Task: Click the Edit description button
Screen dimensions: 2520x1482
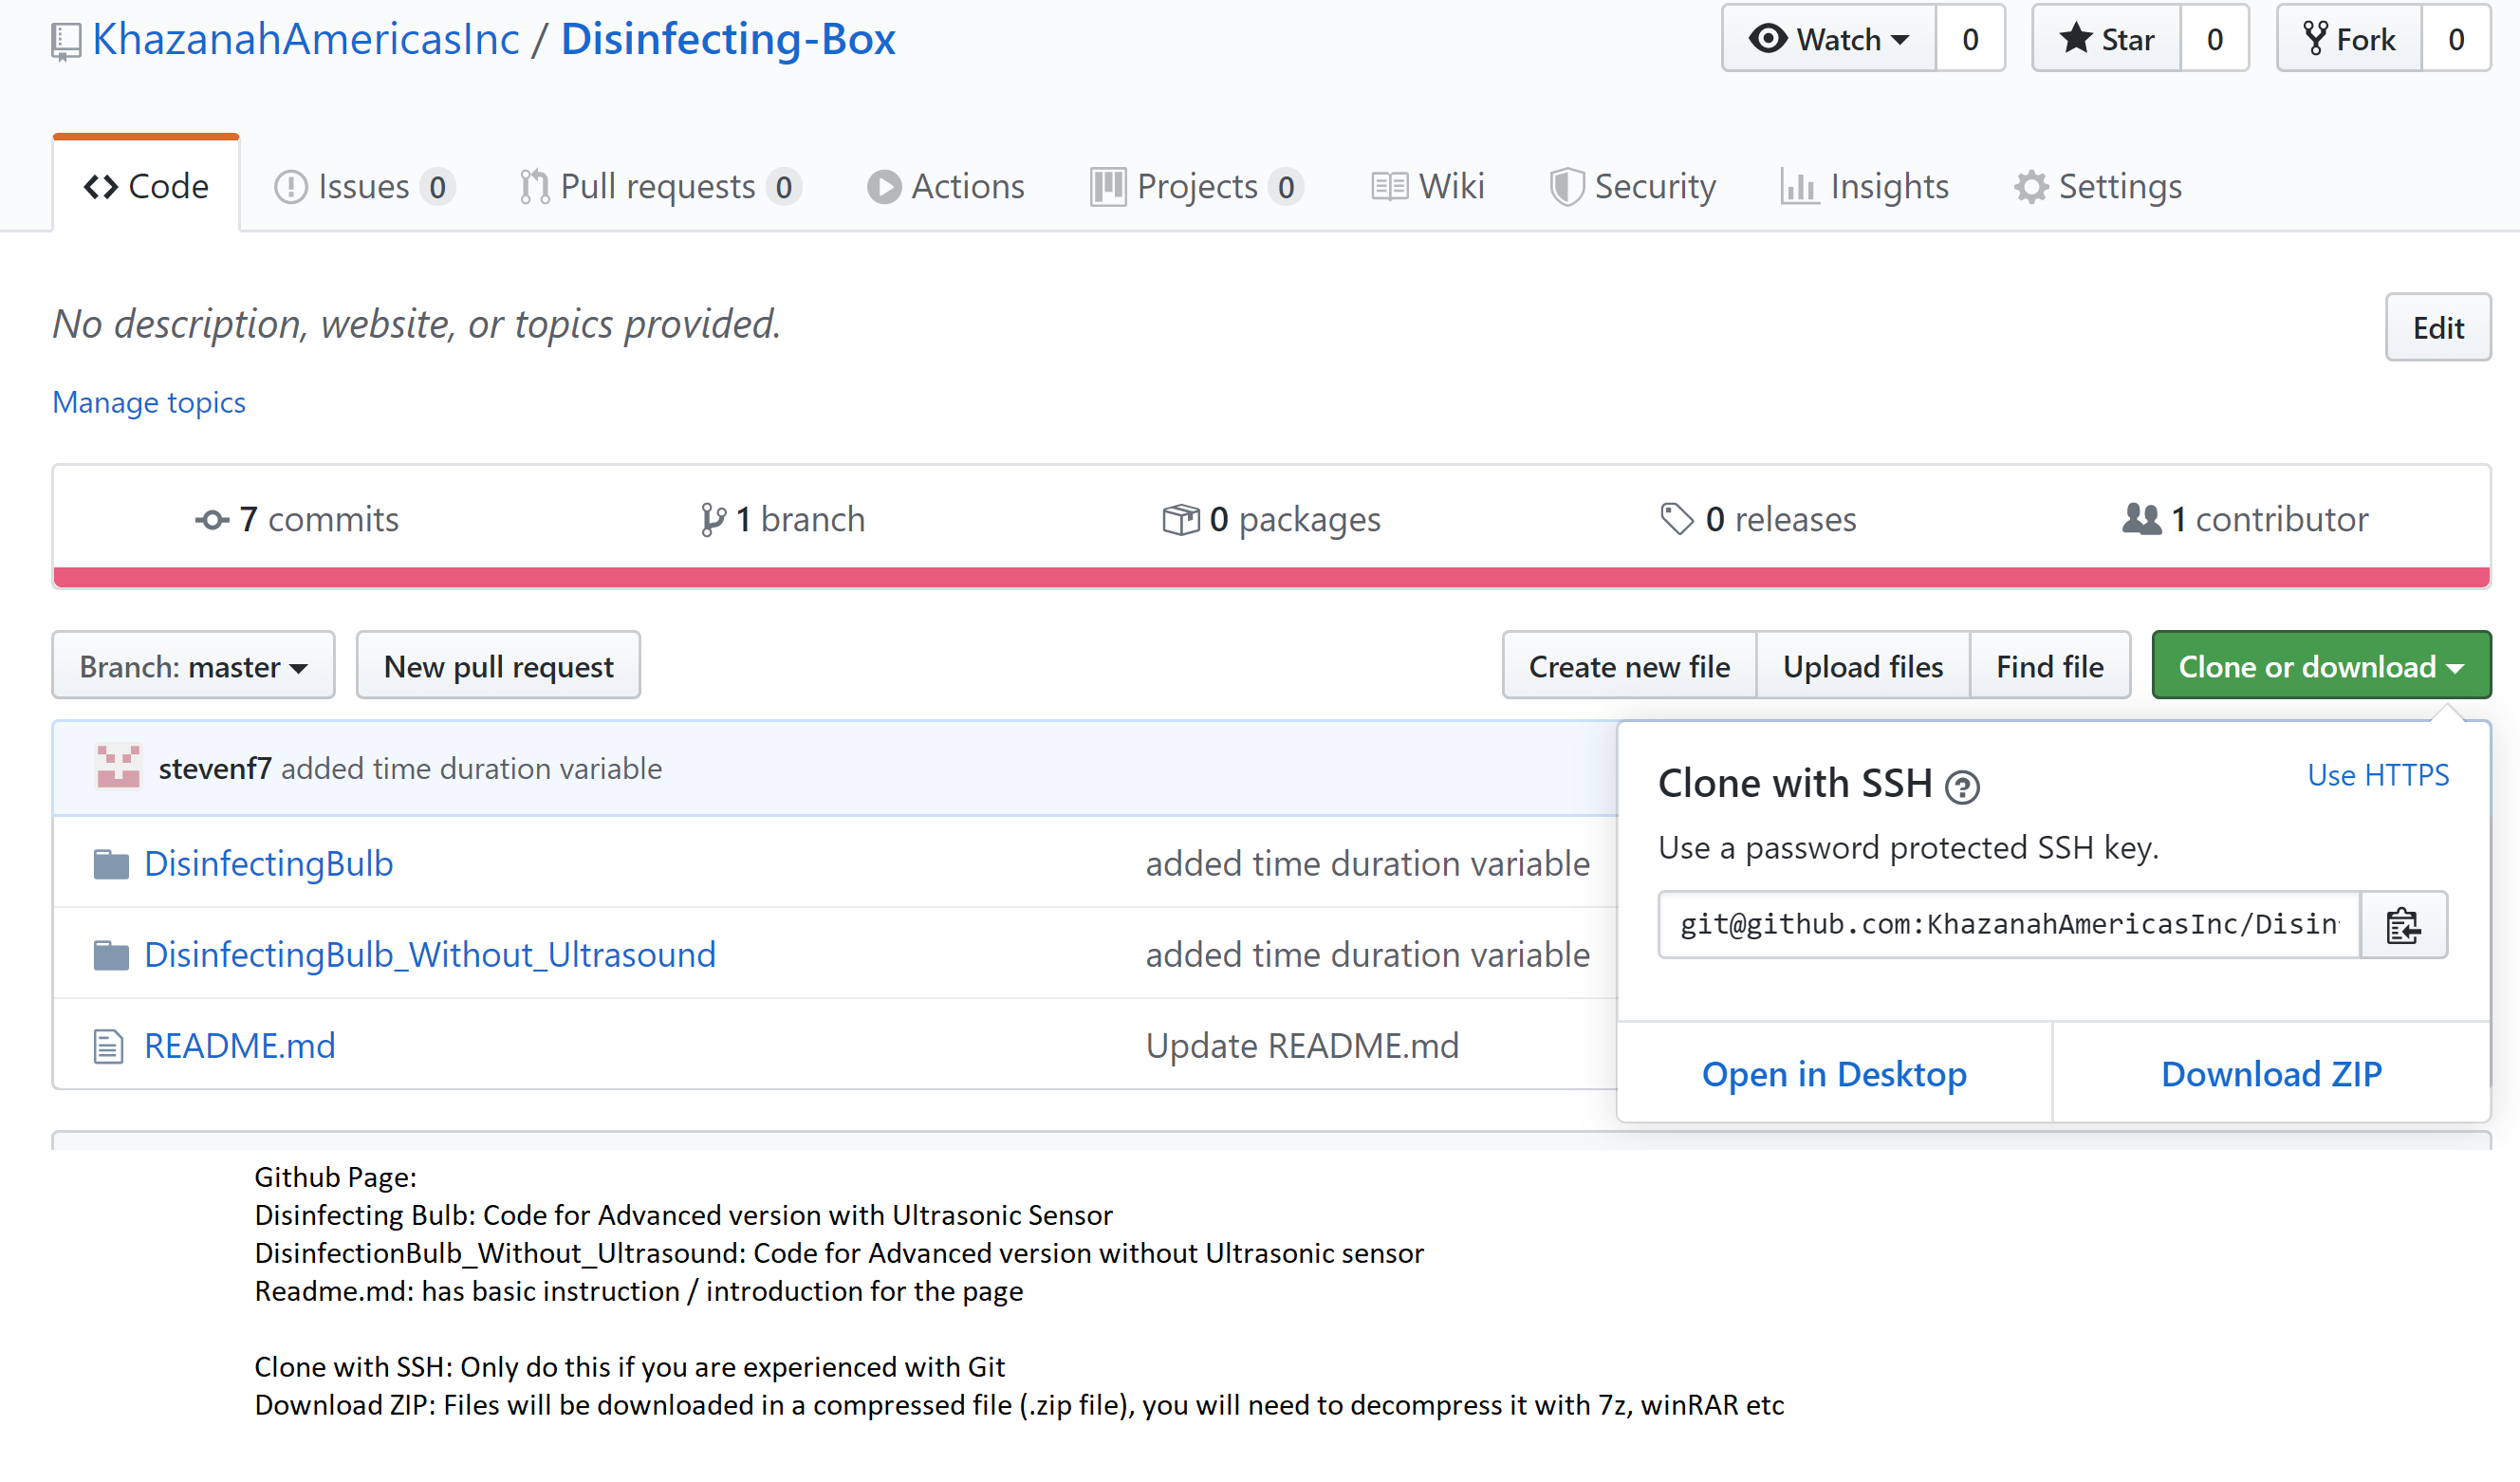Action: [2437, 327]
